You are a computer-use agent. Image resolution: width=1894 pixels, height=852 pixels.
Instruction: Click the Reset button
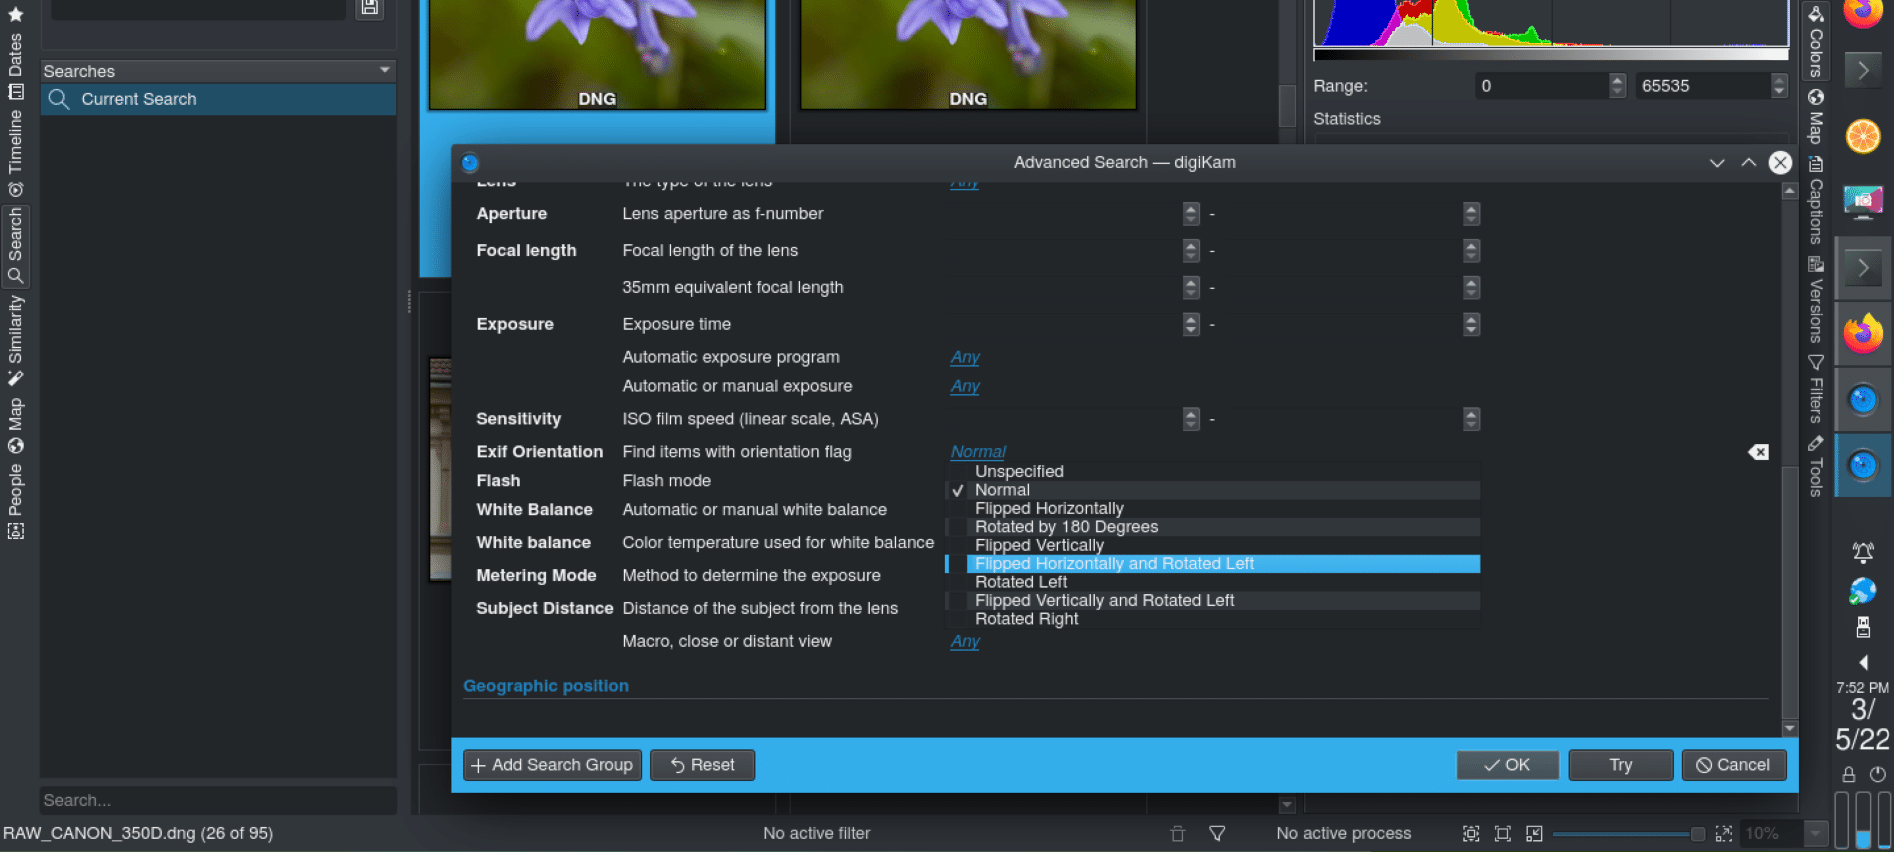point(702,765)
